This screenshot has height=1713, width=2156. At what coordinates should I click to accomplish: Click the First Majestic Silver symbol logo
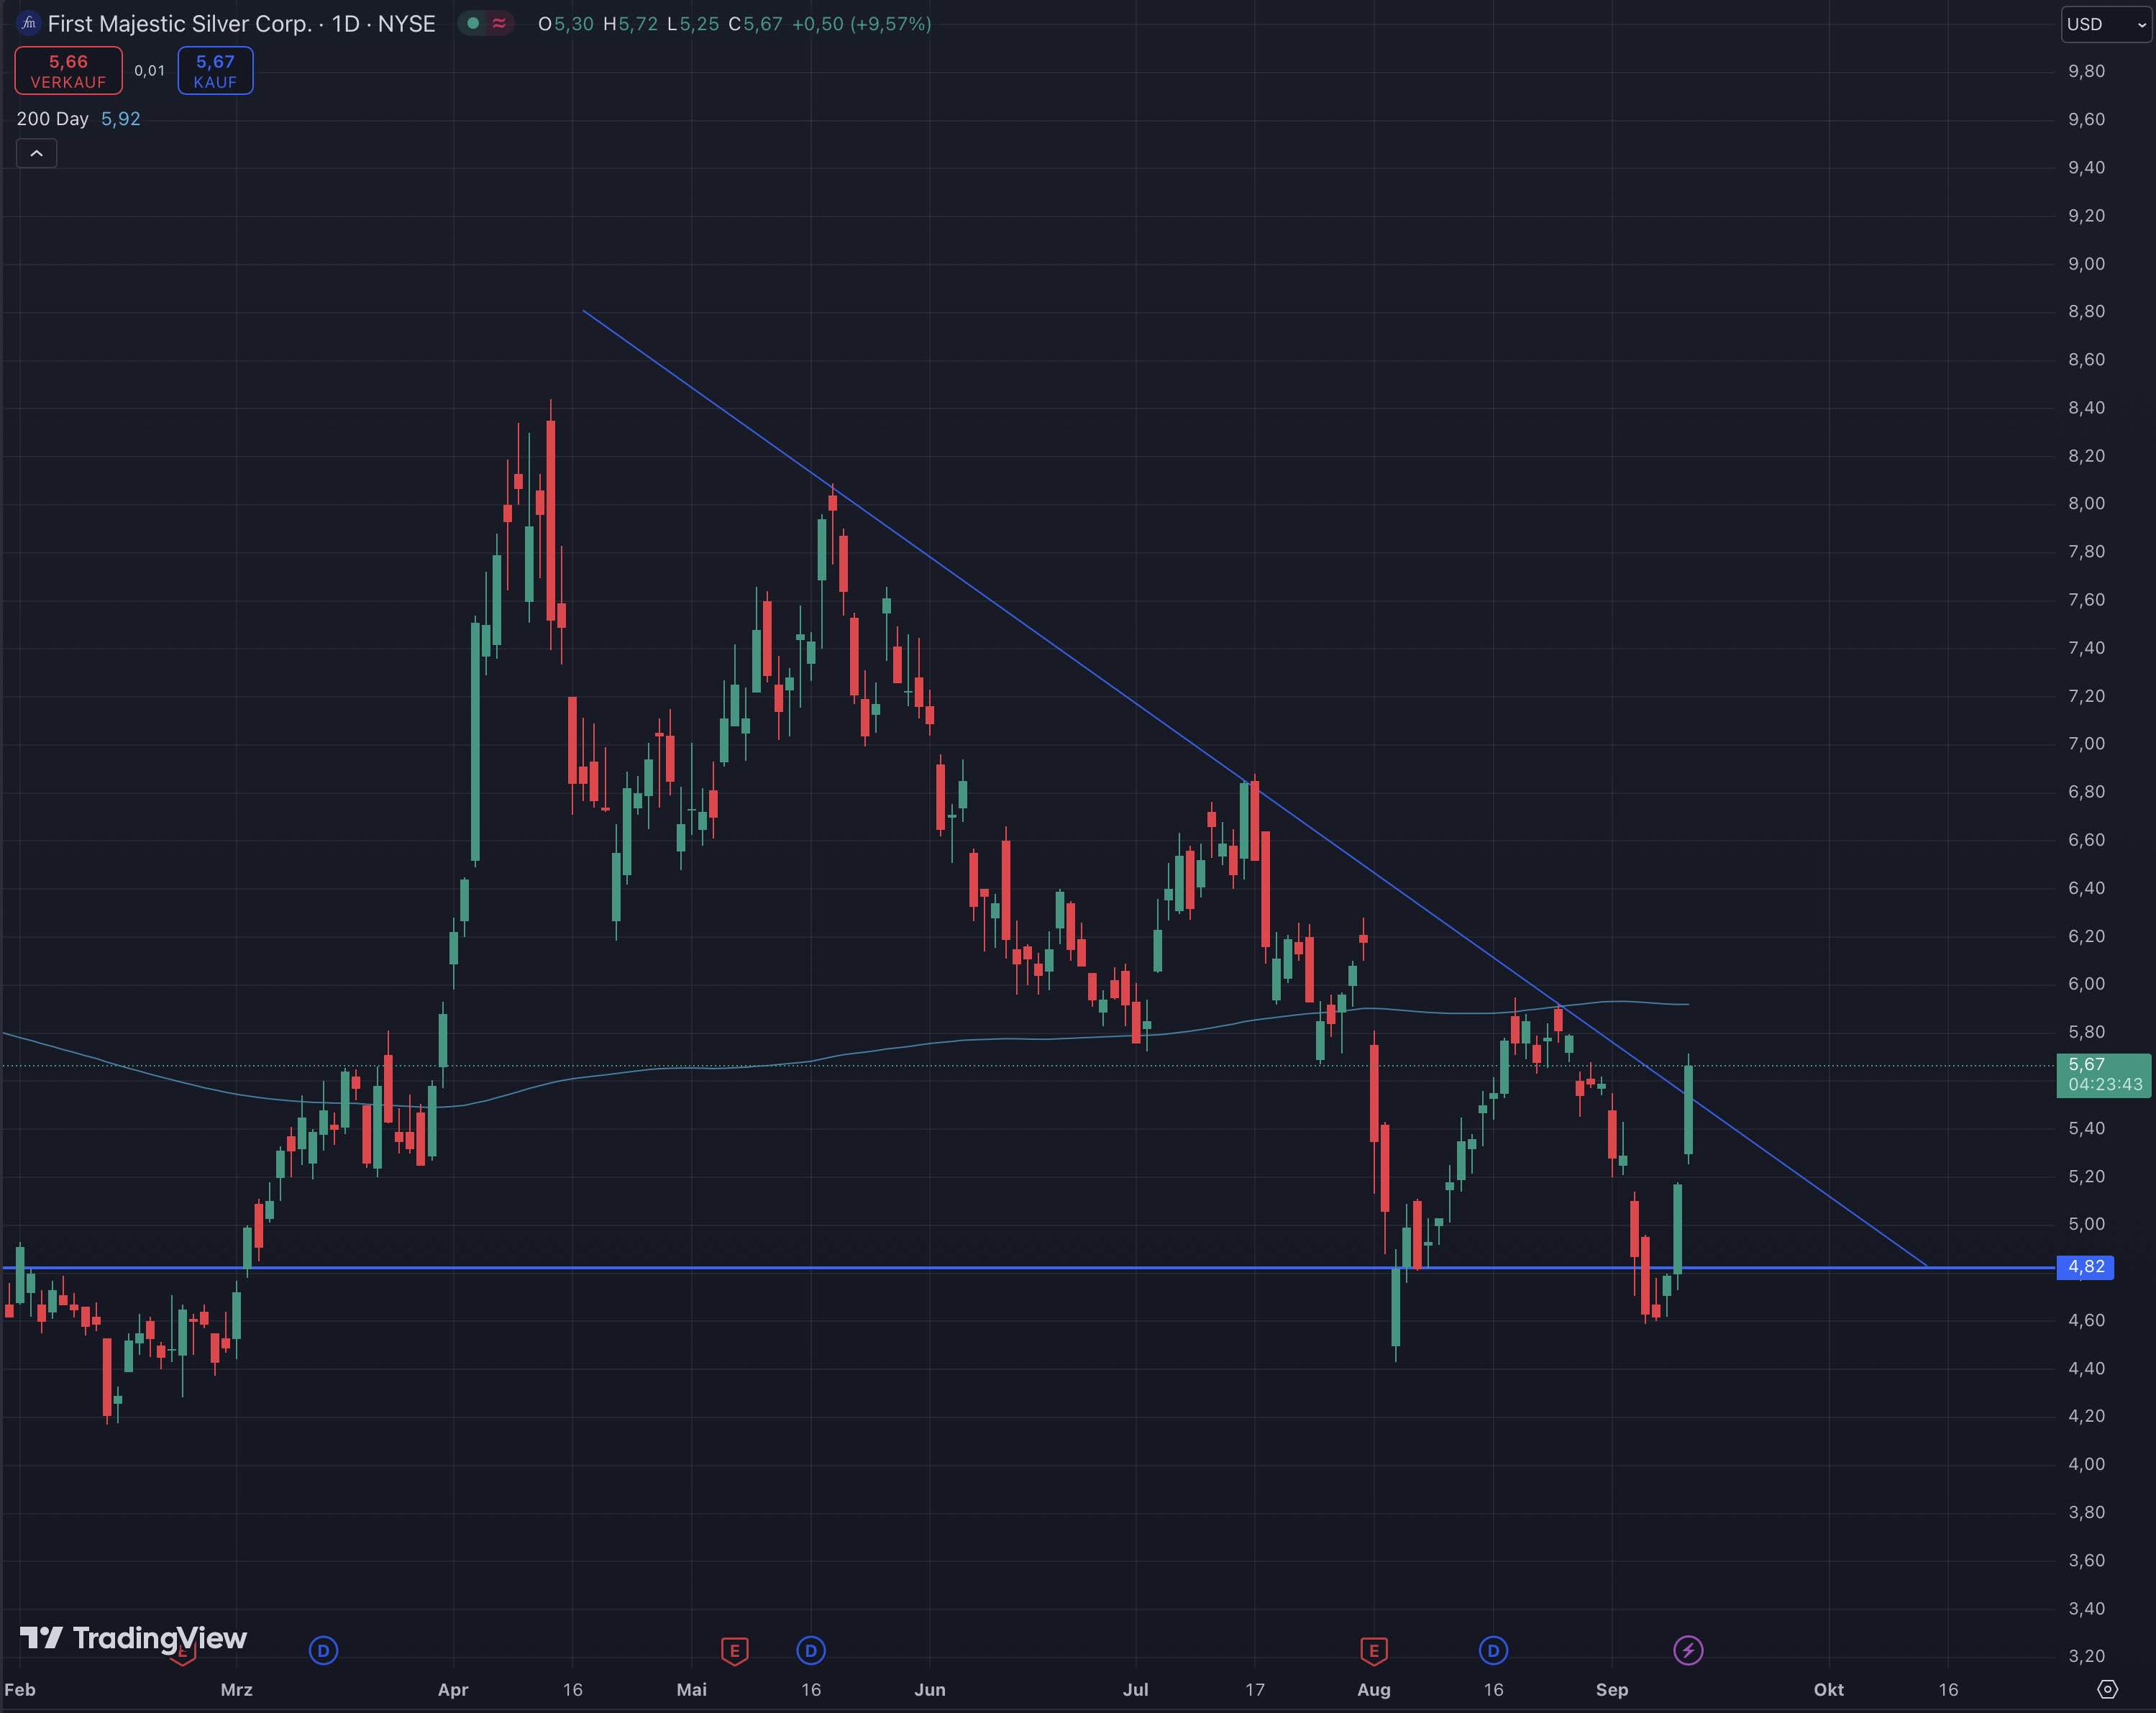(29, 23)
